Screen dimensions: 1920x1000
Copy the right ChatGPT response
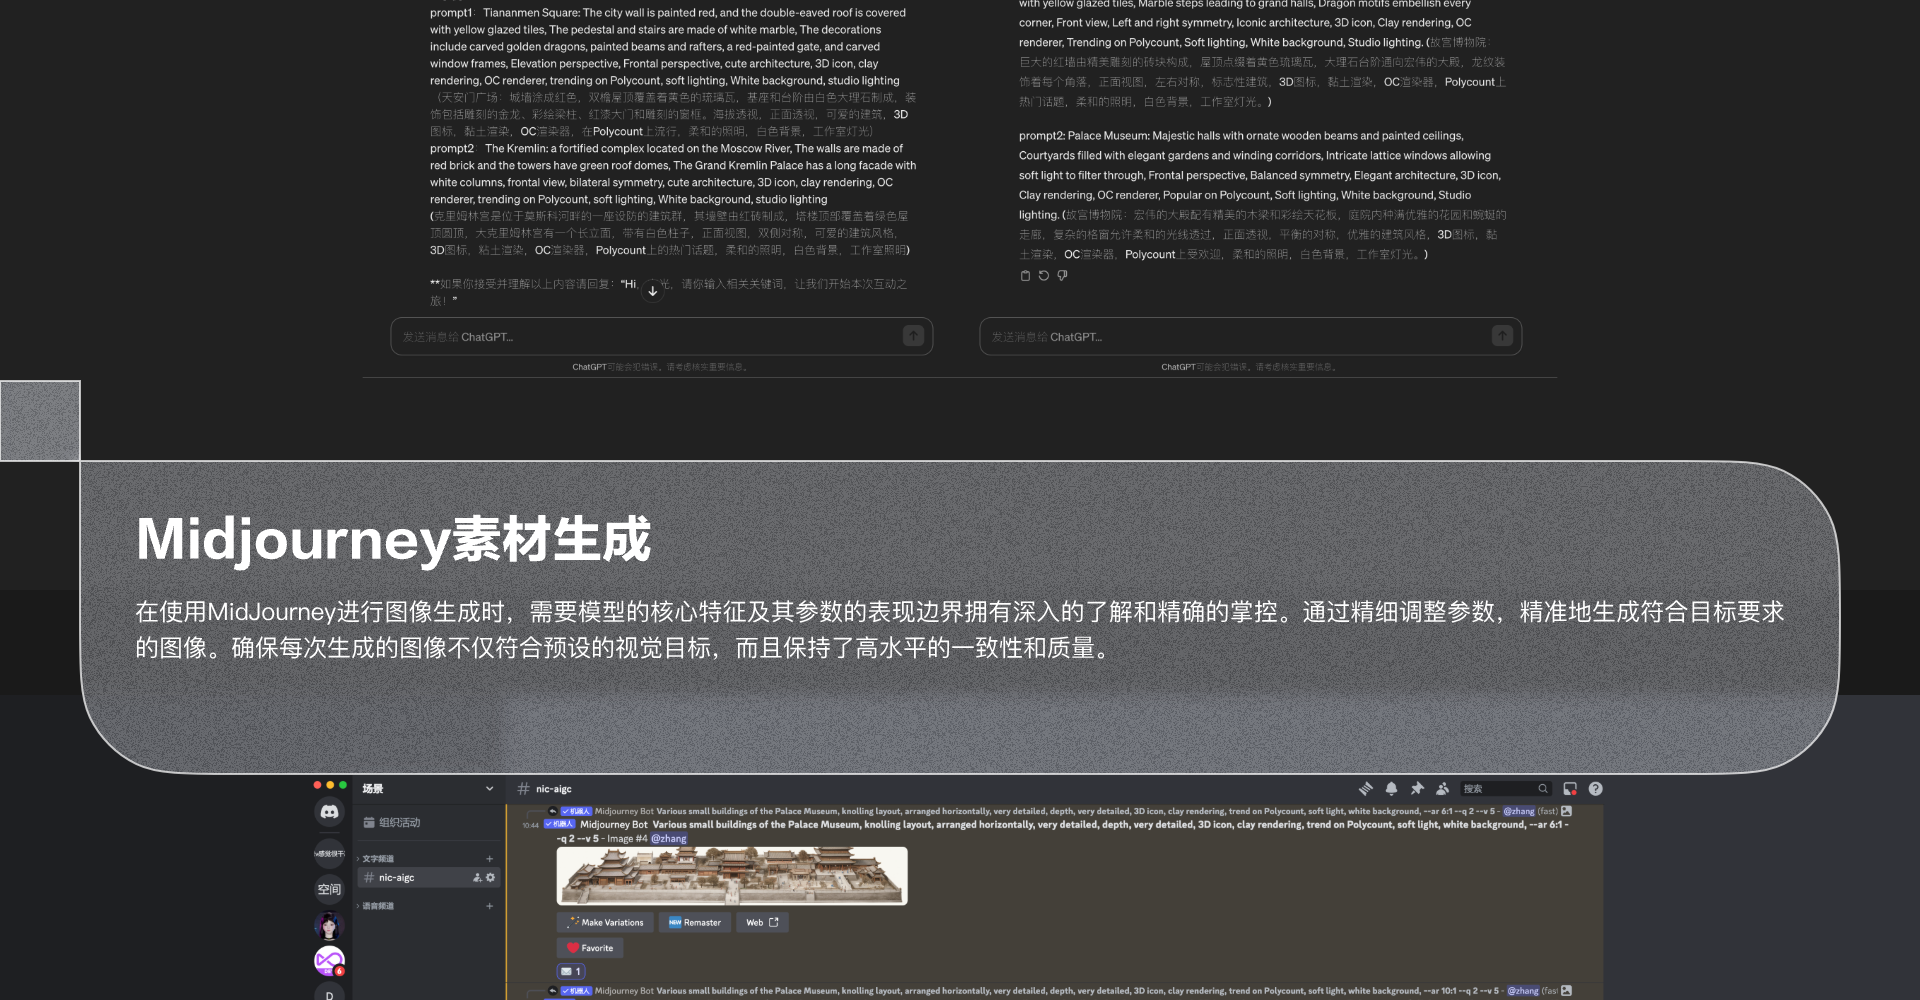pyautogui.click(x=1025, y=276)
